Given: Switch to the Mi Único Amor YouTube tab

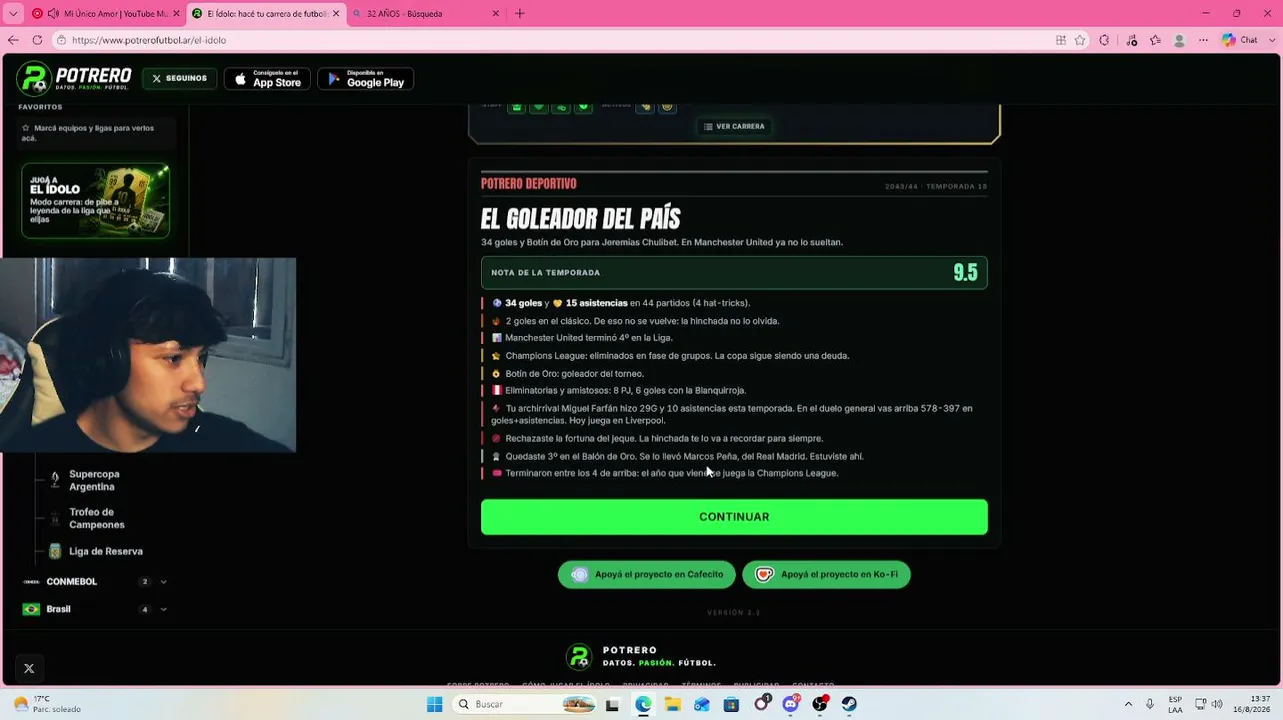Looking at the screenshot, I should pyautogui.click(x=107, y=14).
